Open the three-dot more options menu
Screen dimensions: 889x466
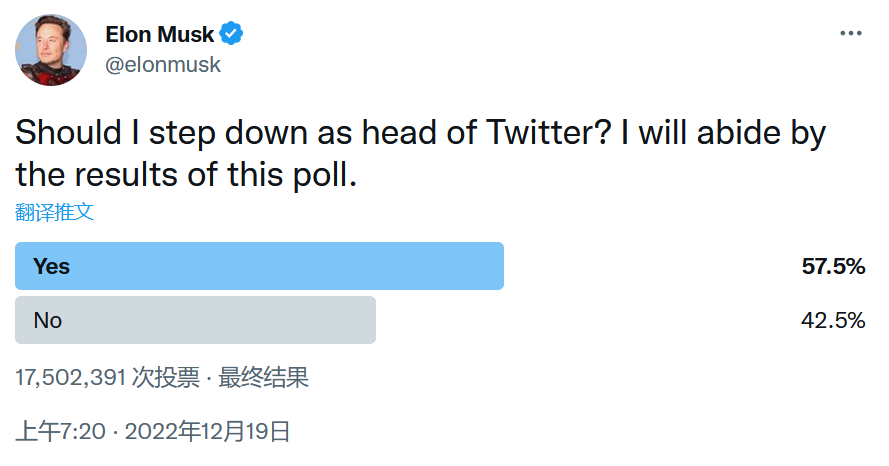[850, 34]
